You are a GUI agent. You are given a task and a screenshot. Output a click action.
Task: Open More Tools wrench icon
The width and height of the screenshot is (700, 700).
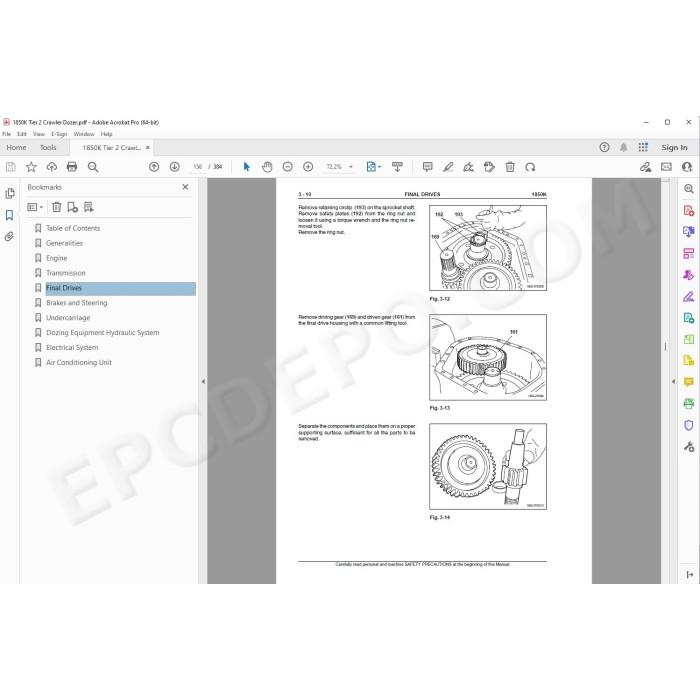688,446
